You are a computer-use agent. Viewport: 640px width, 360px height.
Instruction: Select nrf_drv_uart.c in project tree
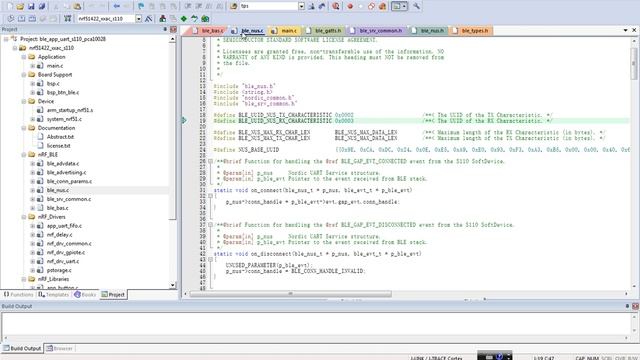(x=63, y=261)
